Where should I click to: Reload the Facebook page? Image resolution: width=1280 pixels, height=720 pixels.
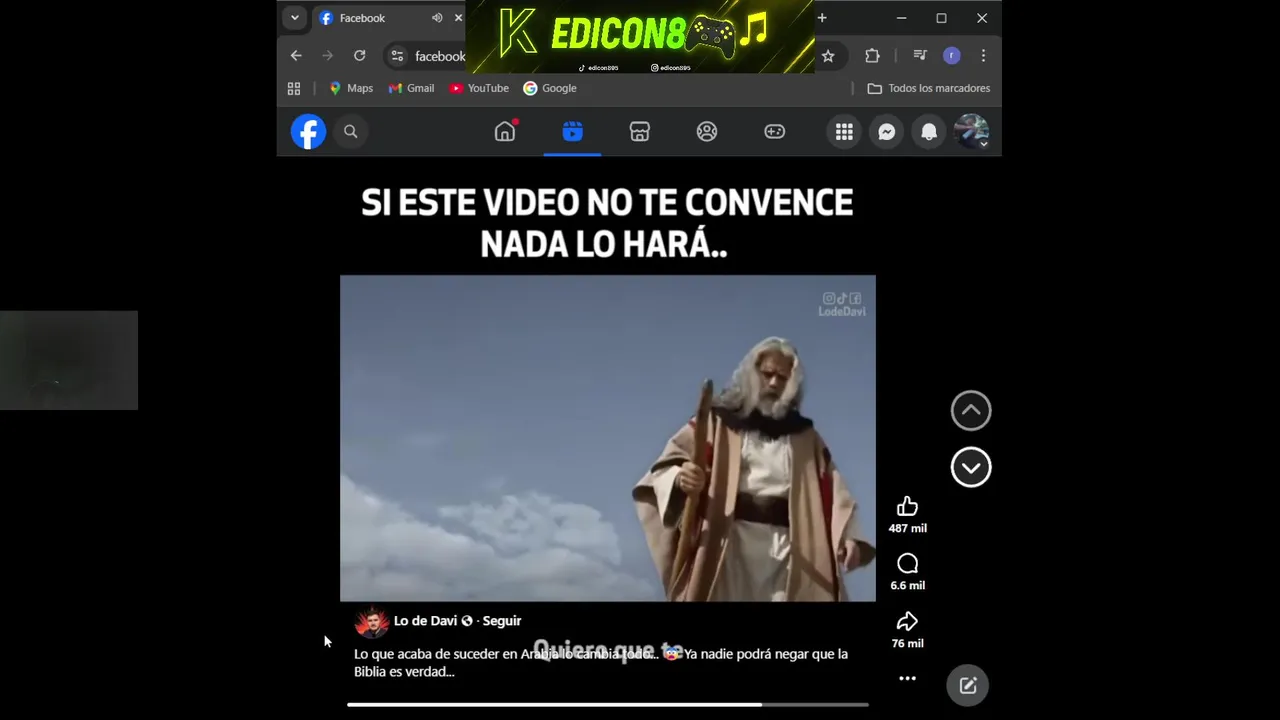tap(360, 56)
